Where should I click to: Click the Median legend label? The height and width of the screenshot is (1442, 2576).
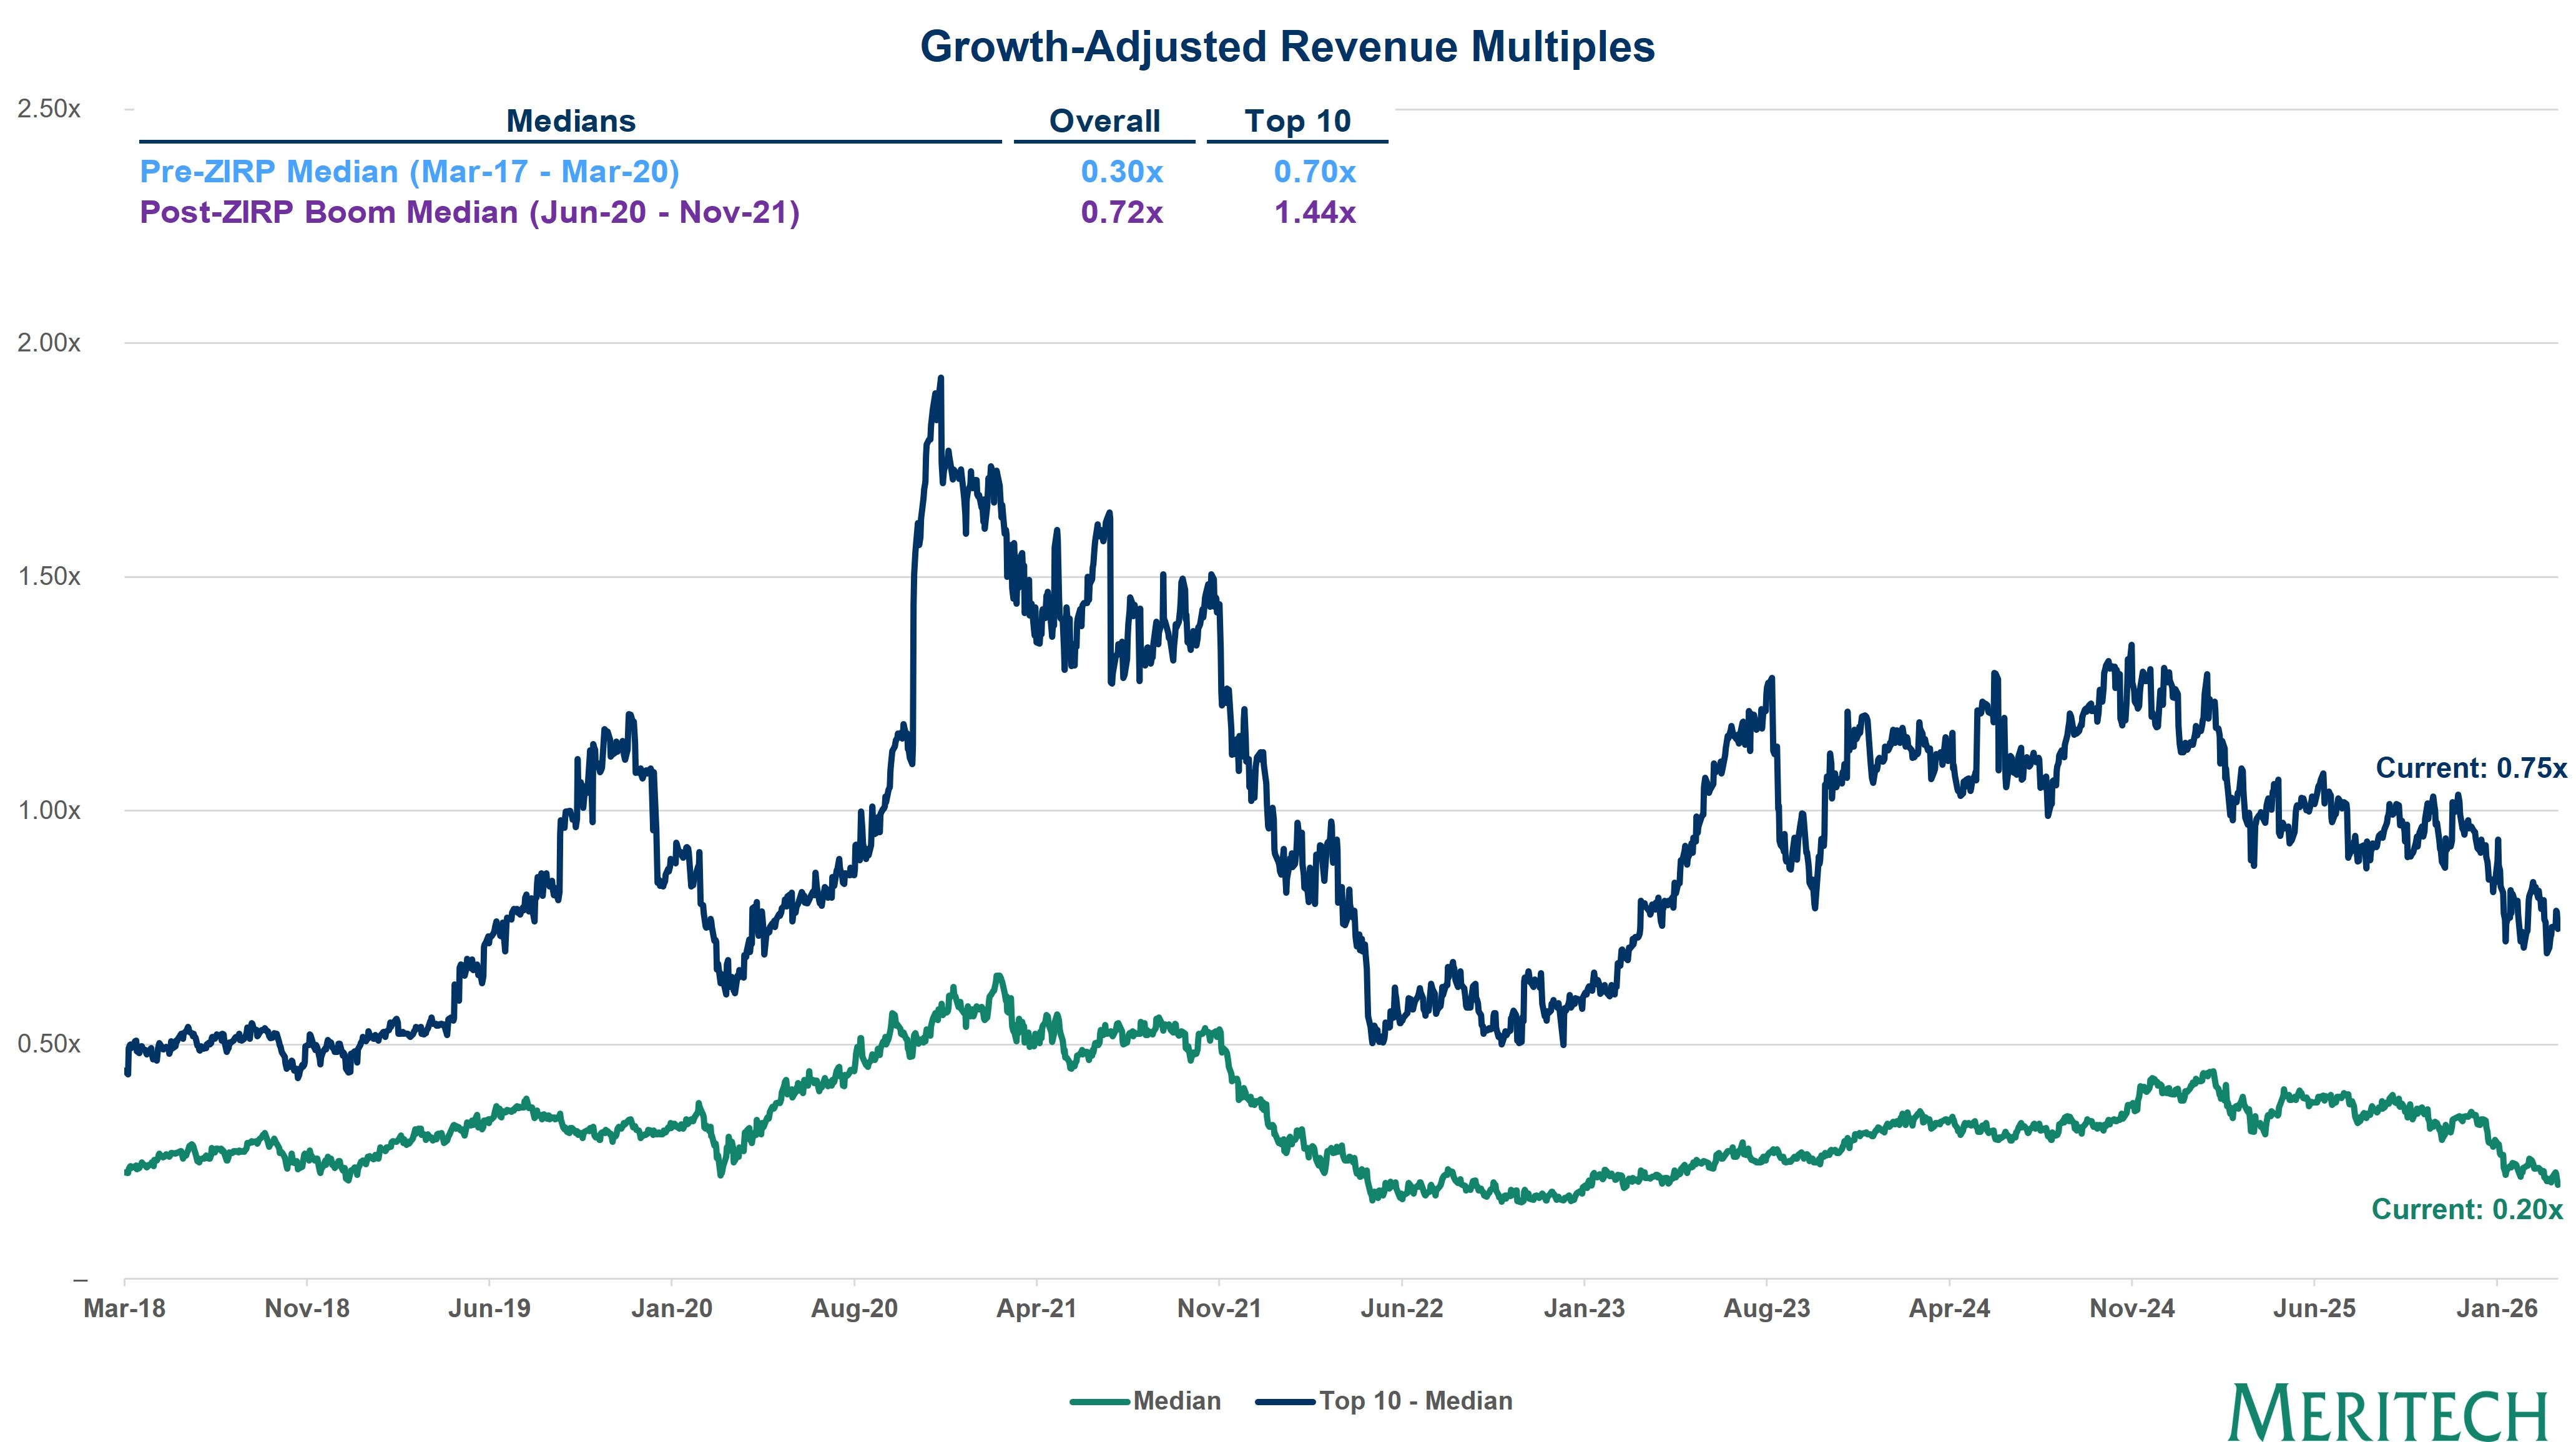click(1176, 1401)
